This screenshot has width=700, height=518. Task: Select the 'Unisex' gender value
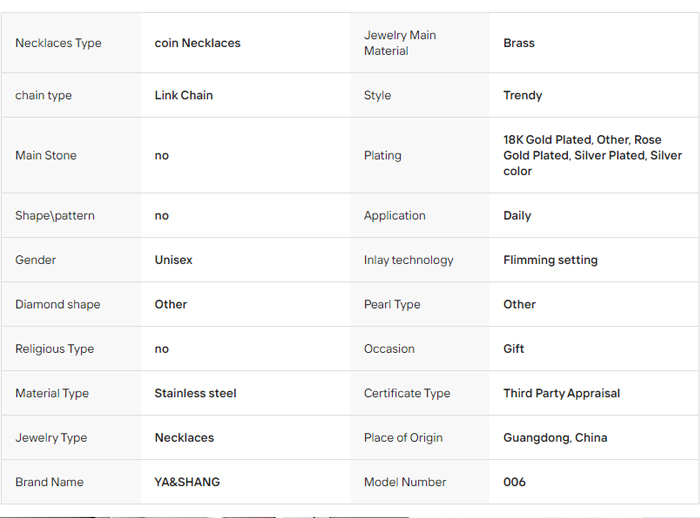tap(173, 260)
